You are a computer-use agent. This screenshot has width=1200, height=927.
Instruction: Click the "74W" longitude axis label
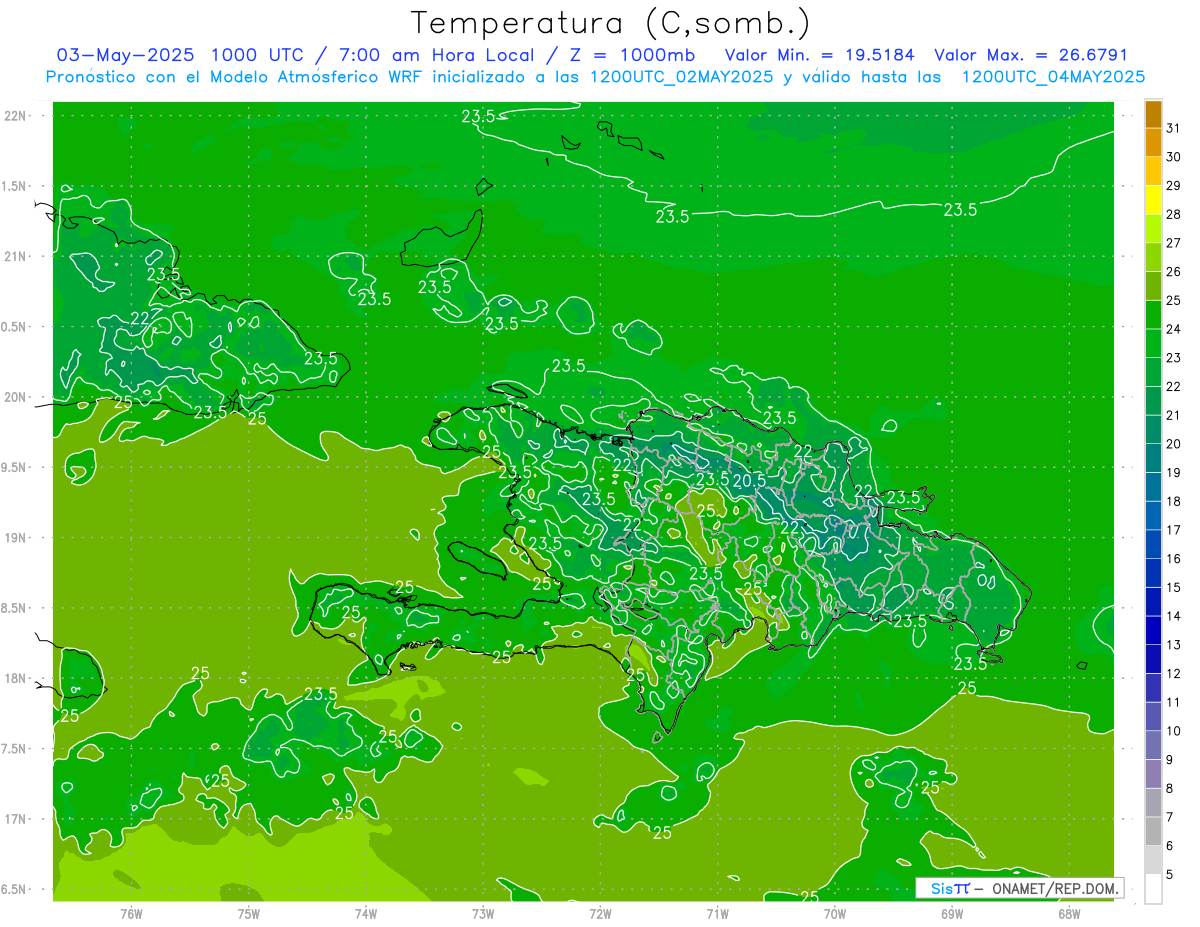[x=366, y=914]
